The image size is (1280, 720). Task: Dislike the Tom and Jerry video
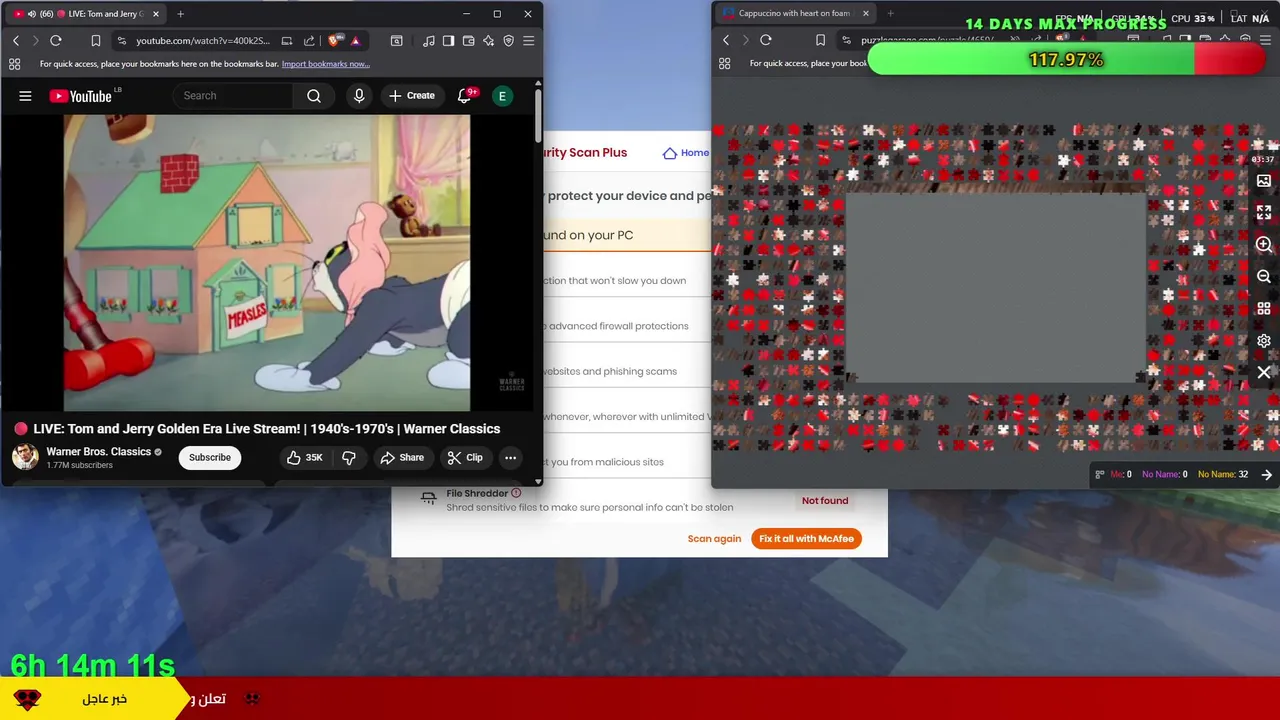[x=349, y=458]
